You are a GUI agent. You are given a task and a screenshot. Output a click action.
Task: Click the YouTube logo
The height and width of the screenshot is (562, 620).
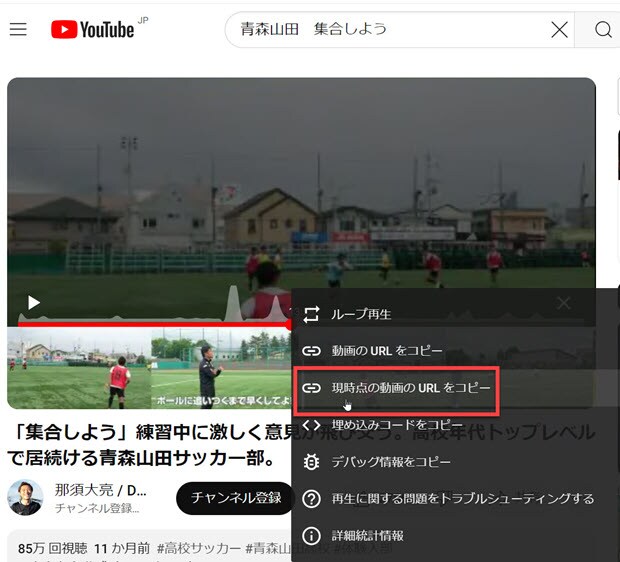tap(93, 29)
